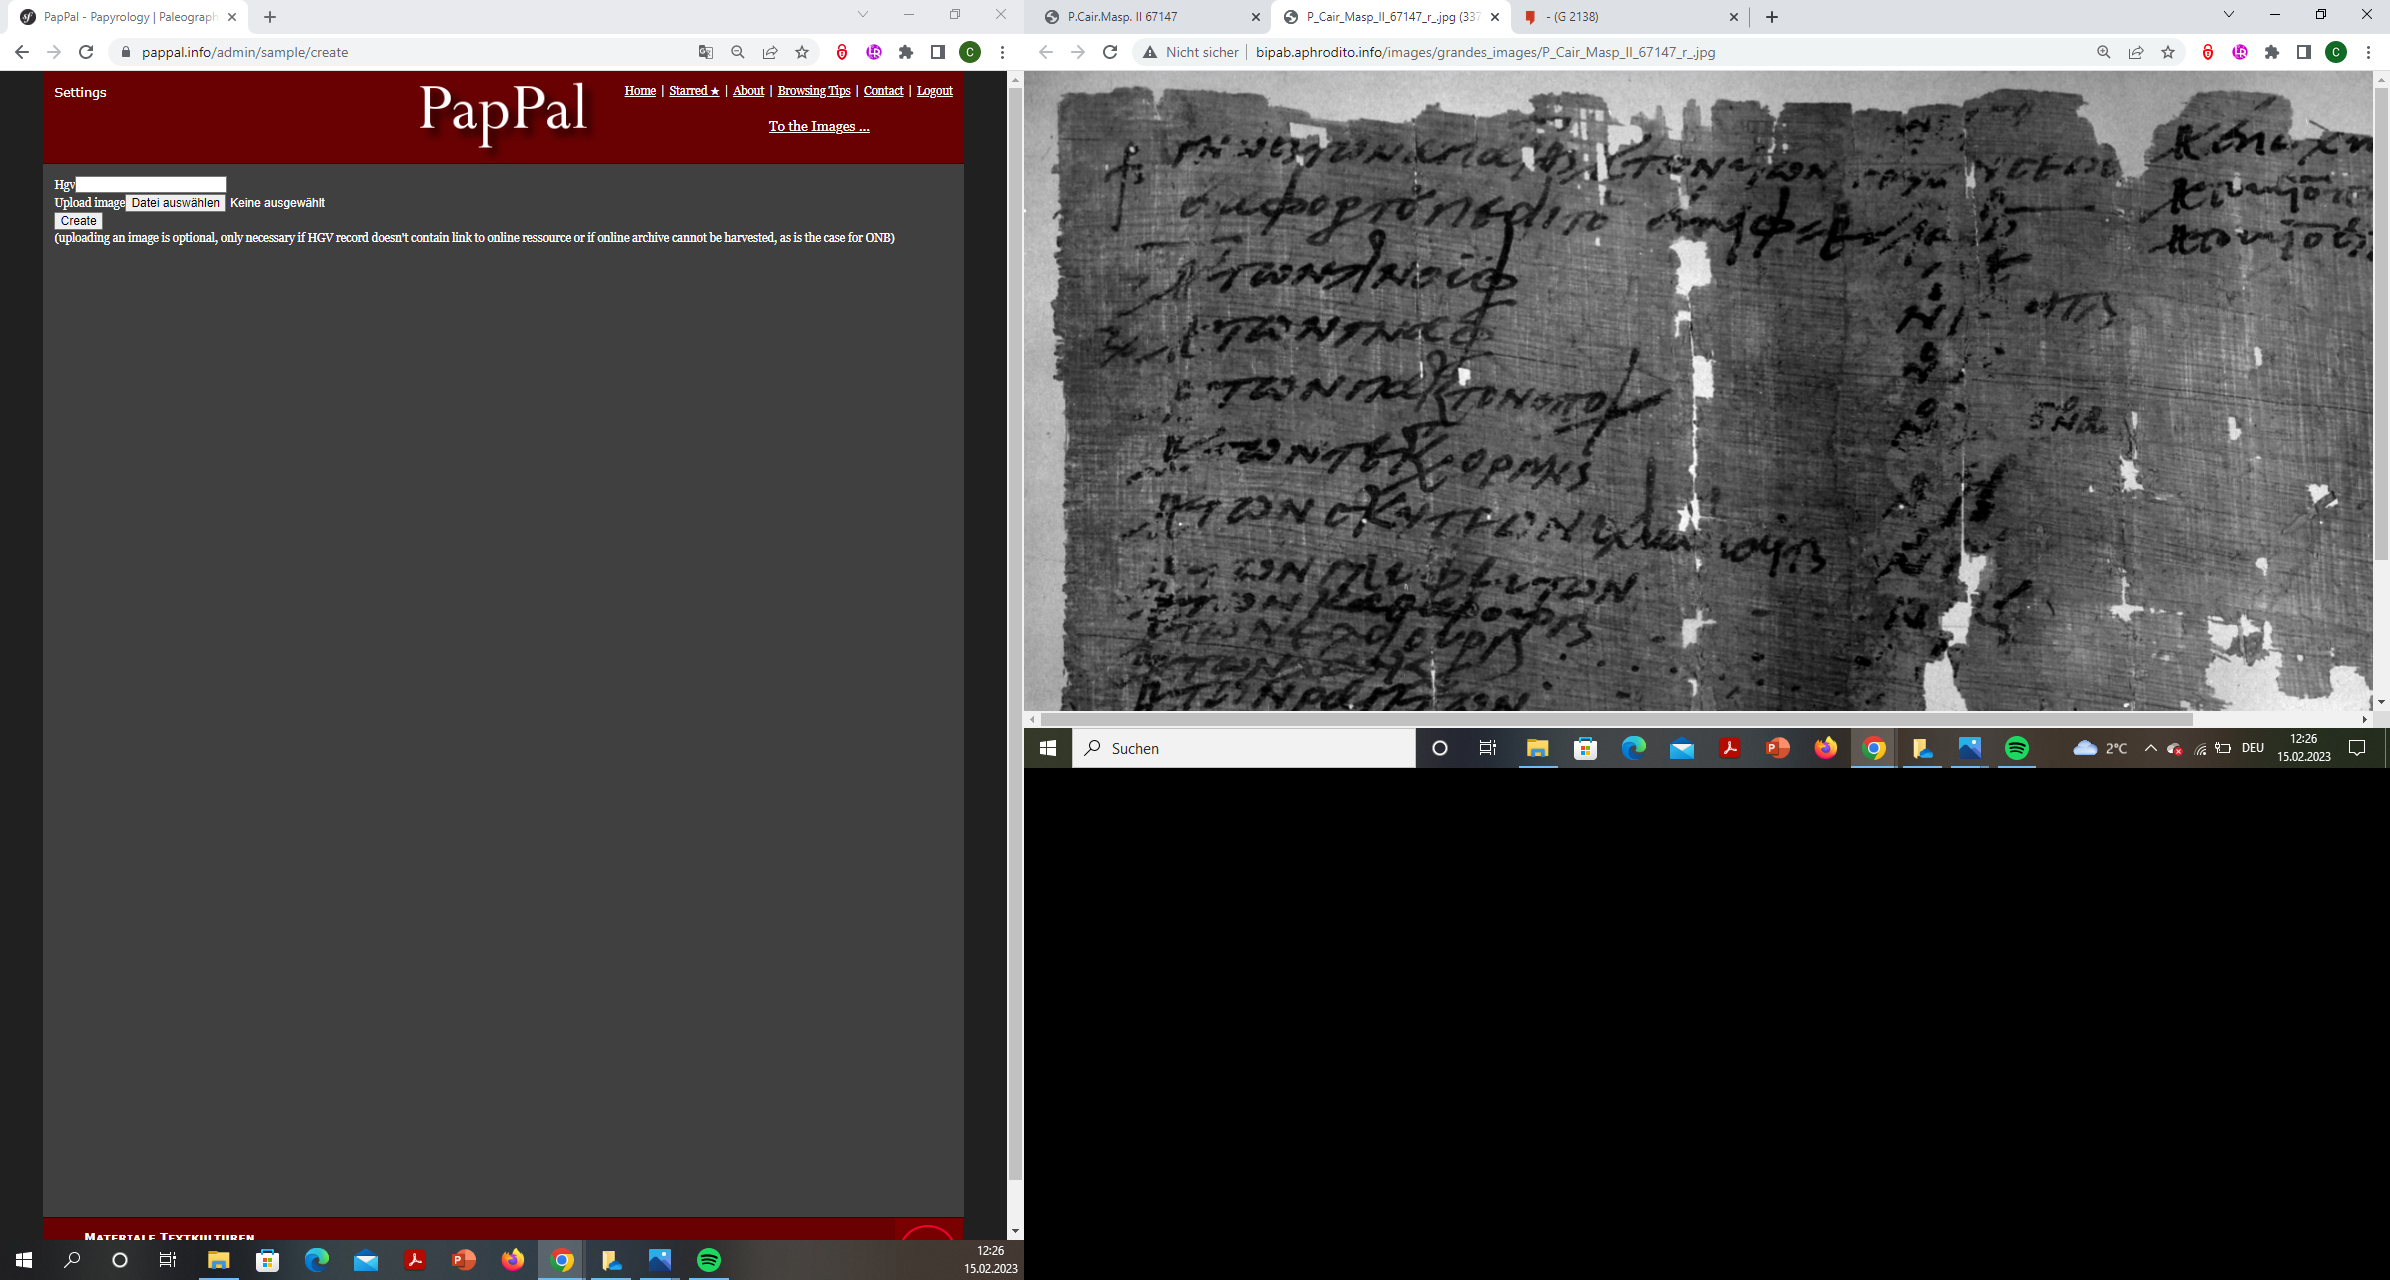Select P_Cair_Masp_II_67147_r_.jpg tab
2390x1280 pixels.
(x=1390, y=17)
